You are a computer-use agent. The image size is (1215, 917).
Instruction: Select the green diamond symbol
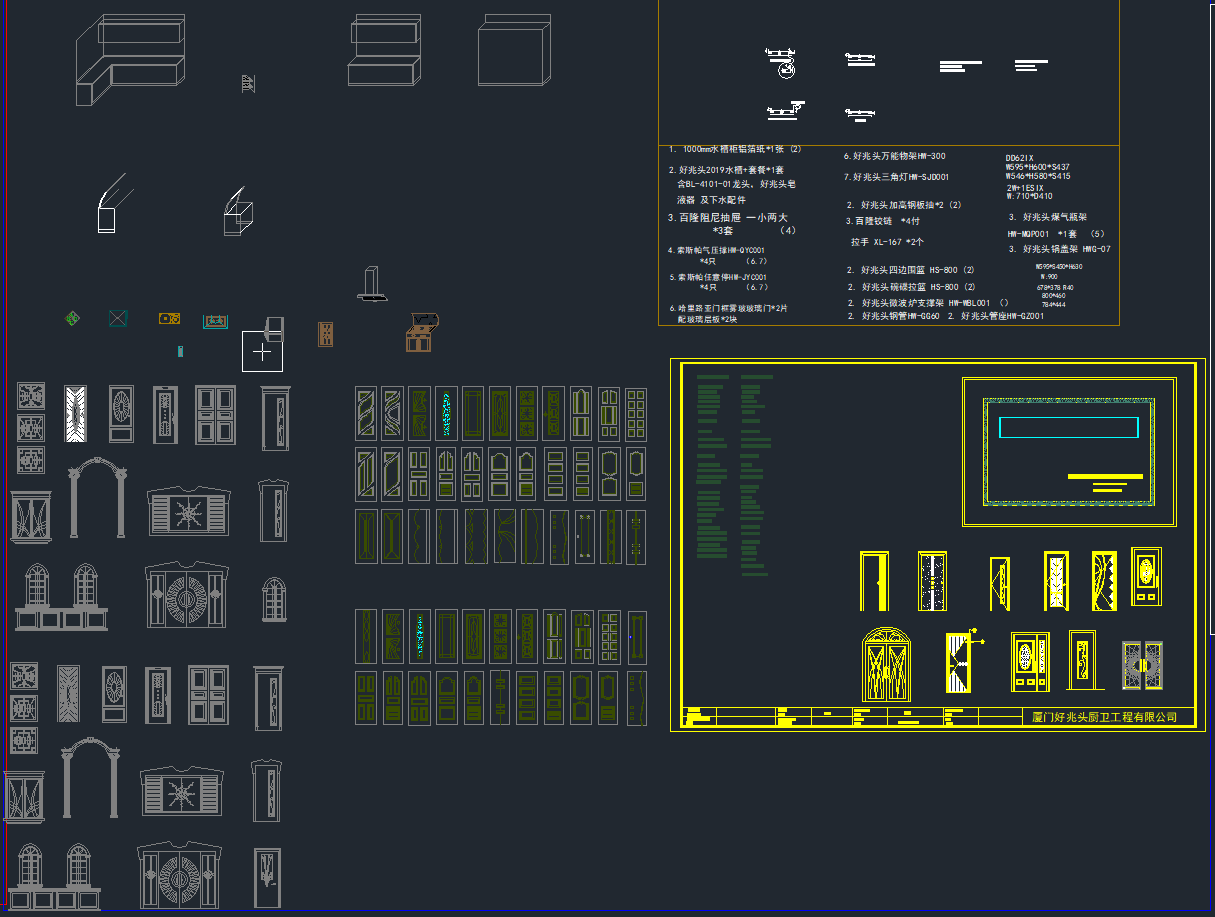[72, 319]
